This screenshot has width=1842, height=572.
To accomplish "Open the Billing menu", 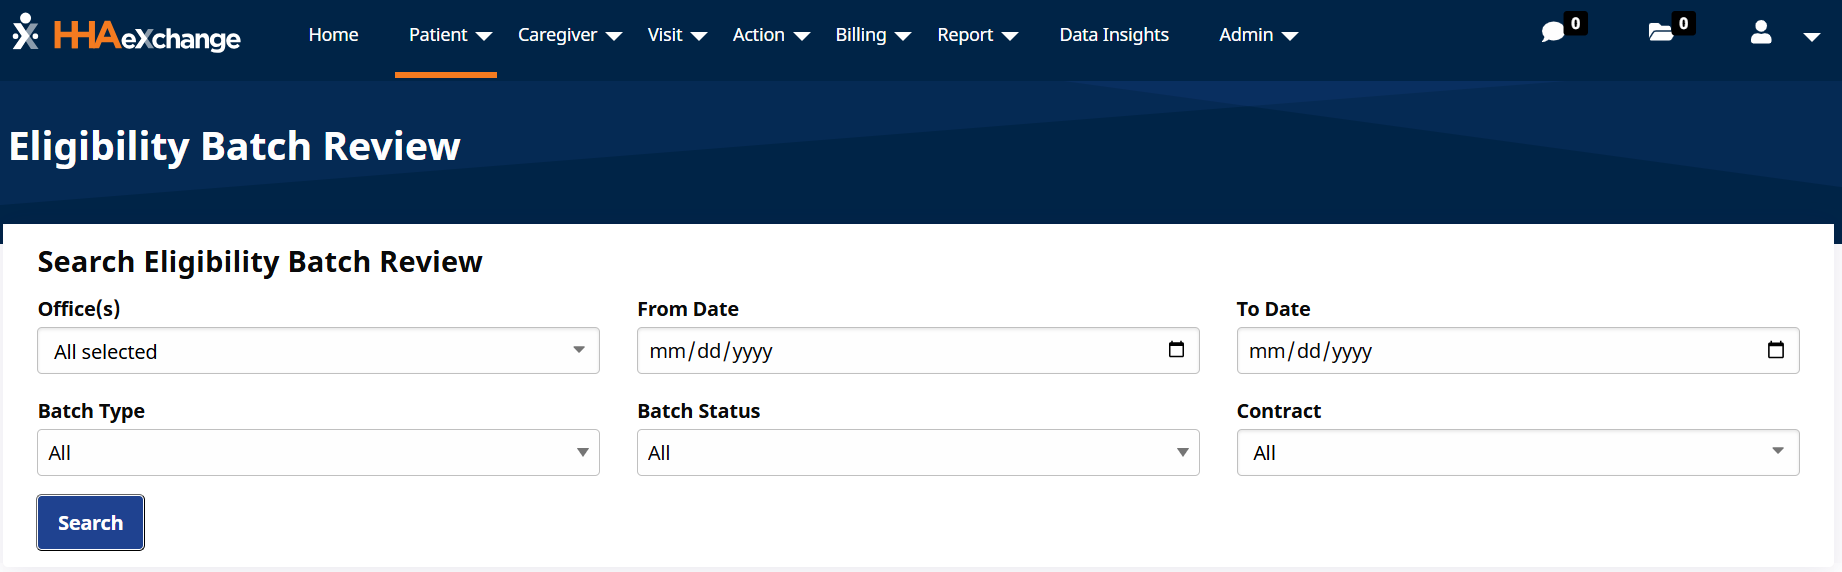I will pyautogui.click(x=872, y=35).
